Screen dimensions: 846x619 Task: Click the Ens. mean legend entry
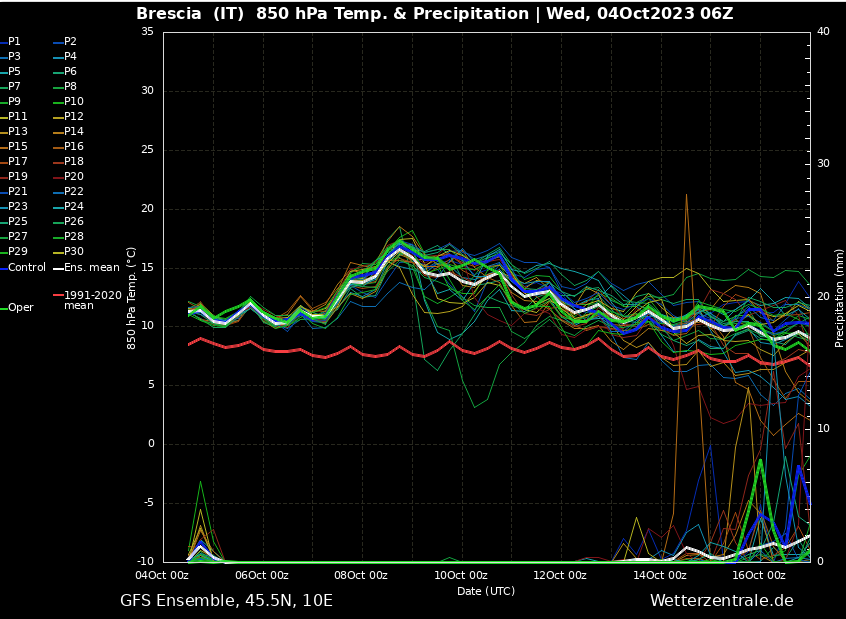click(86, 268)
